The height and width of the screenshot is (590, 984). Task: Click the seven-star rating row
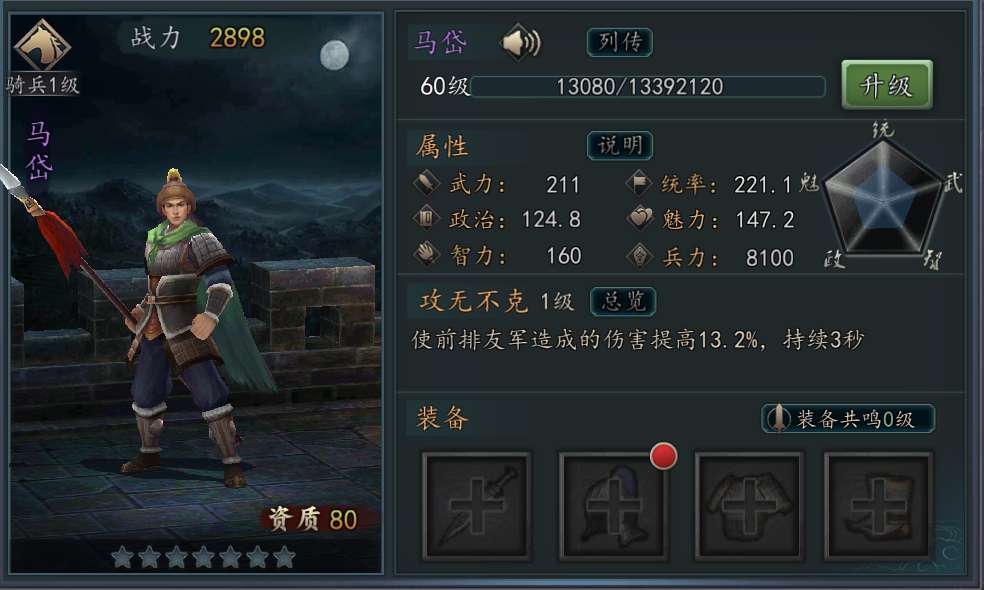point(203,557)
